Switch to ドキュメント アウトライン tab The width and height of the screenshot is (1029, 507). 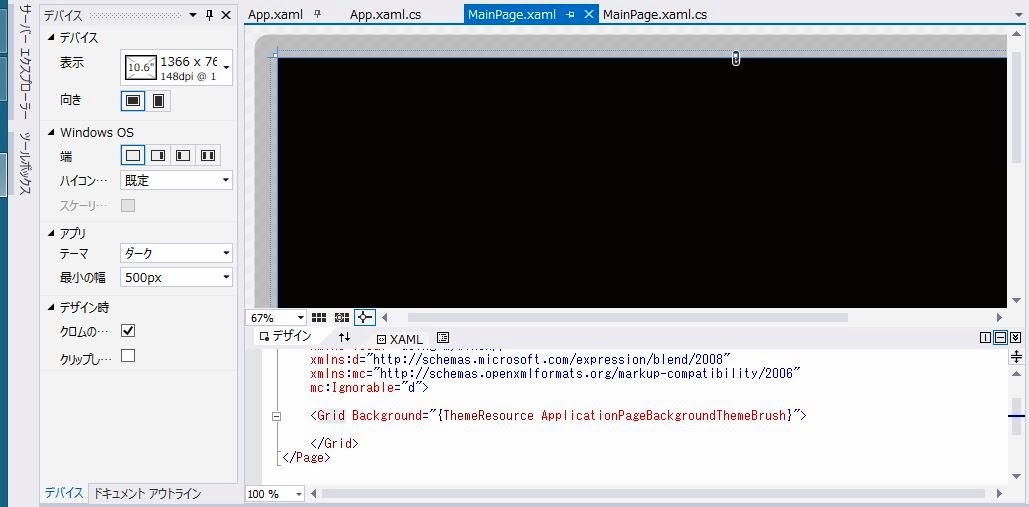click(147, 494)
